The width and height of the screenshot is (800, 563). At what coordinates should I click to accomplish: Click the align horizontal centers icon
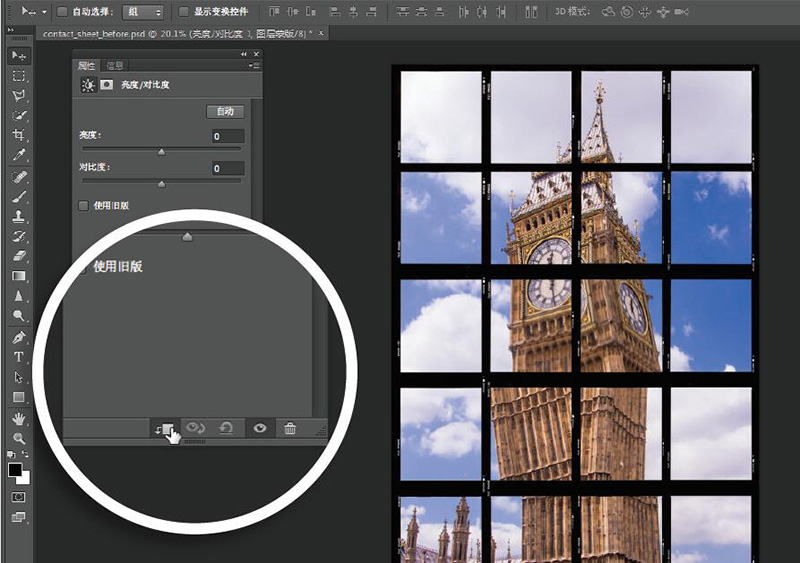pos(354,11)
